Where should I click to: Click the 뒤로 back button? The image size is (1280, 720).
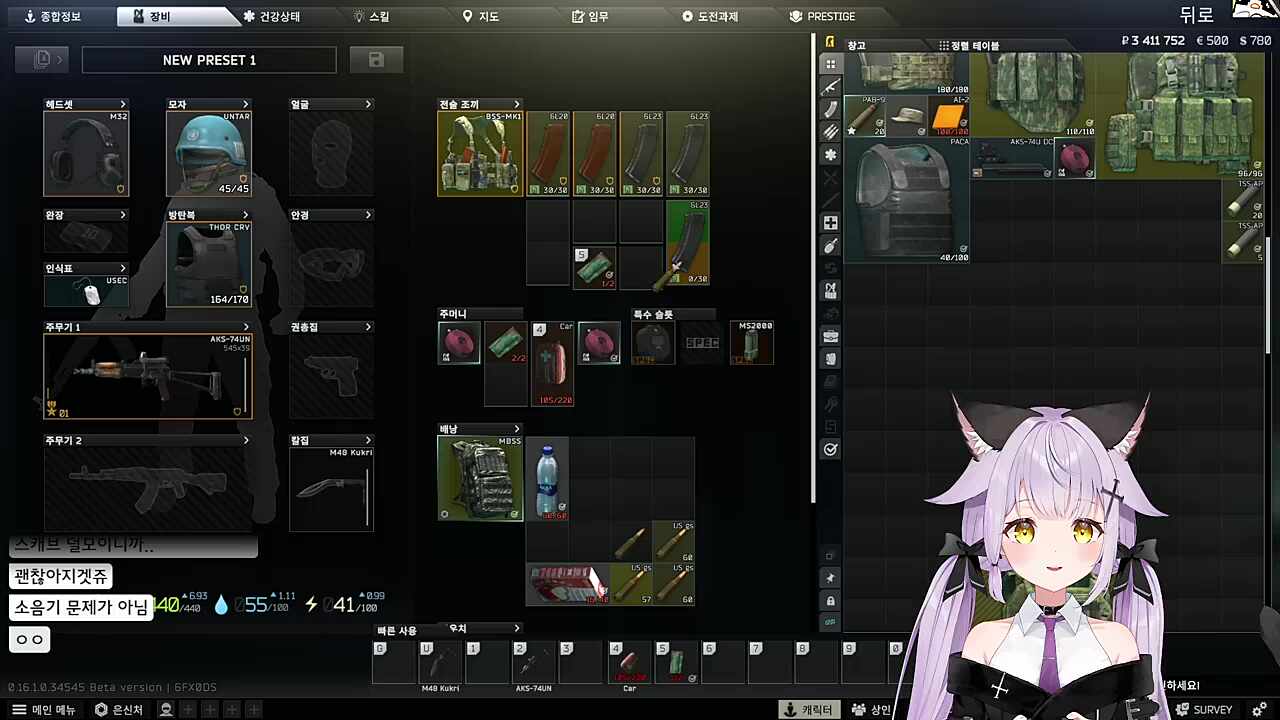(x=1196, y=16)
